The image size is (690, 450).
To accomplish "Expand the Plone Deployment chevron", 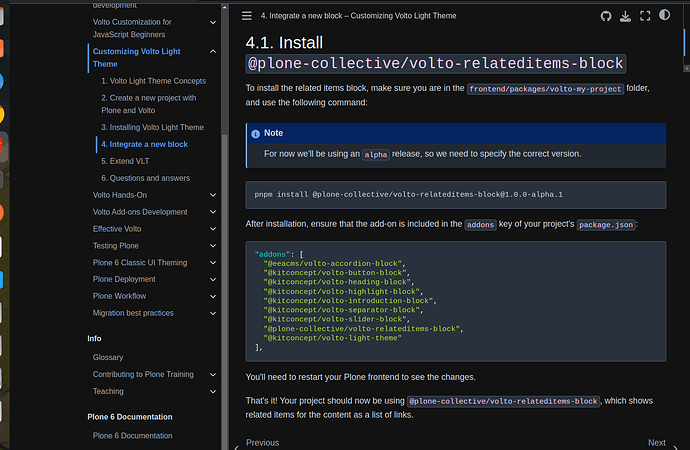I will point(213,279).
